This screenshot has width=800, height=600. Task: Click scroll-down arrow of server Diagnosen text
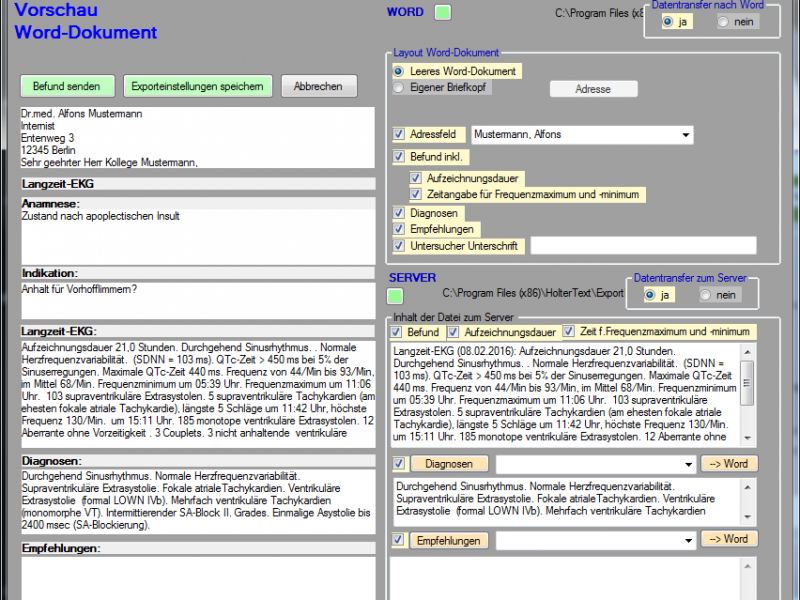tap(747, 517)
